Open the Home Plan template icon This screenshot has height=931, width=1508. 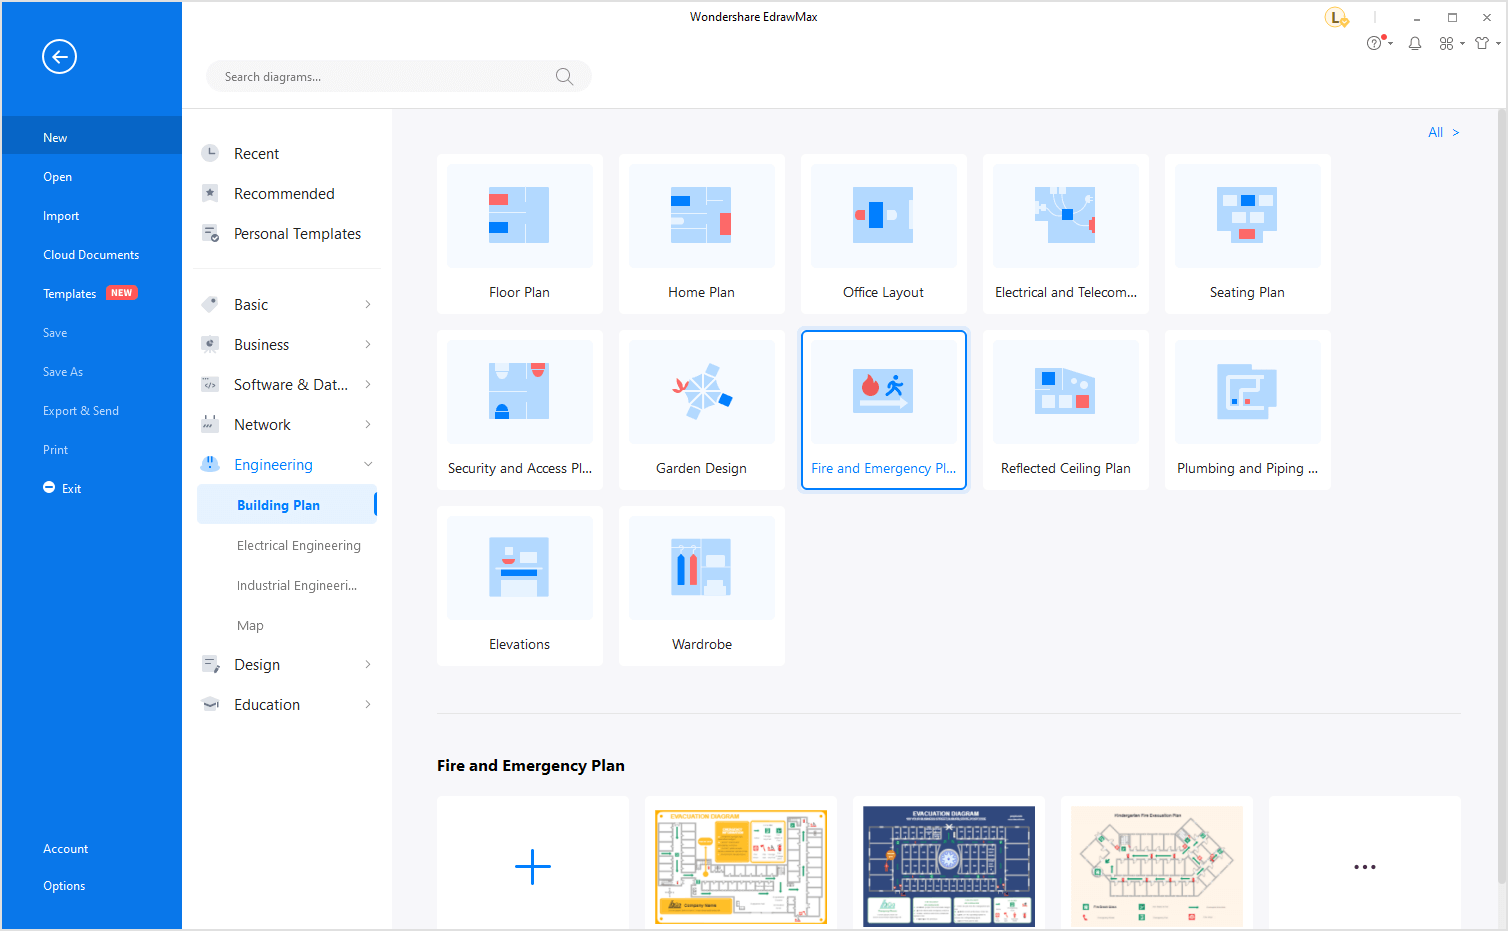(x=701, y=215)
